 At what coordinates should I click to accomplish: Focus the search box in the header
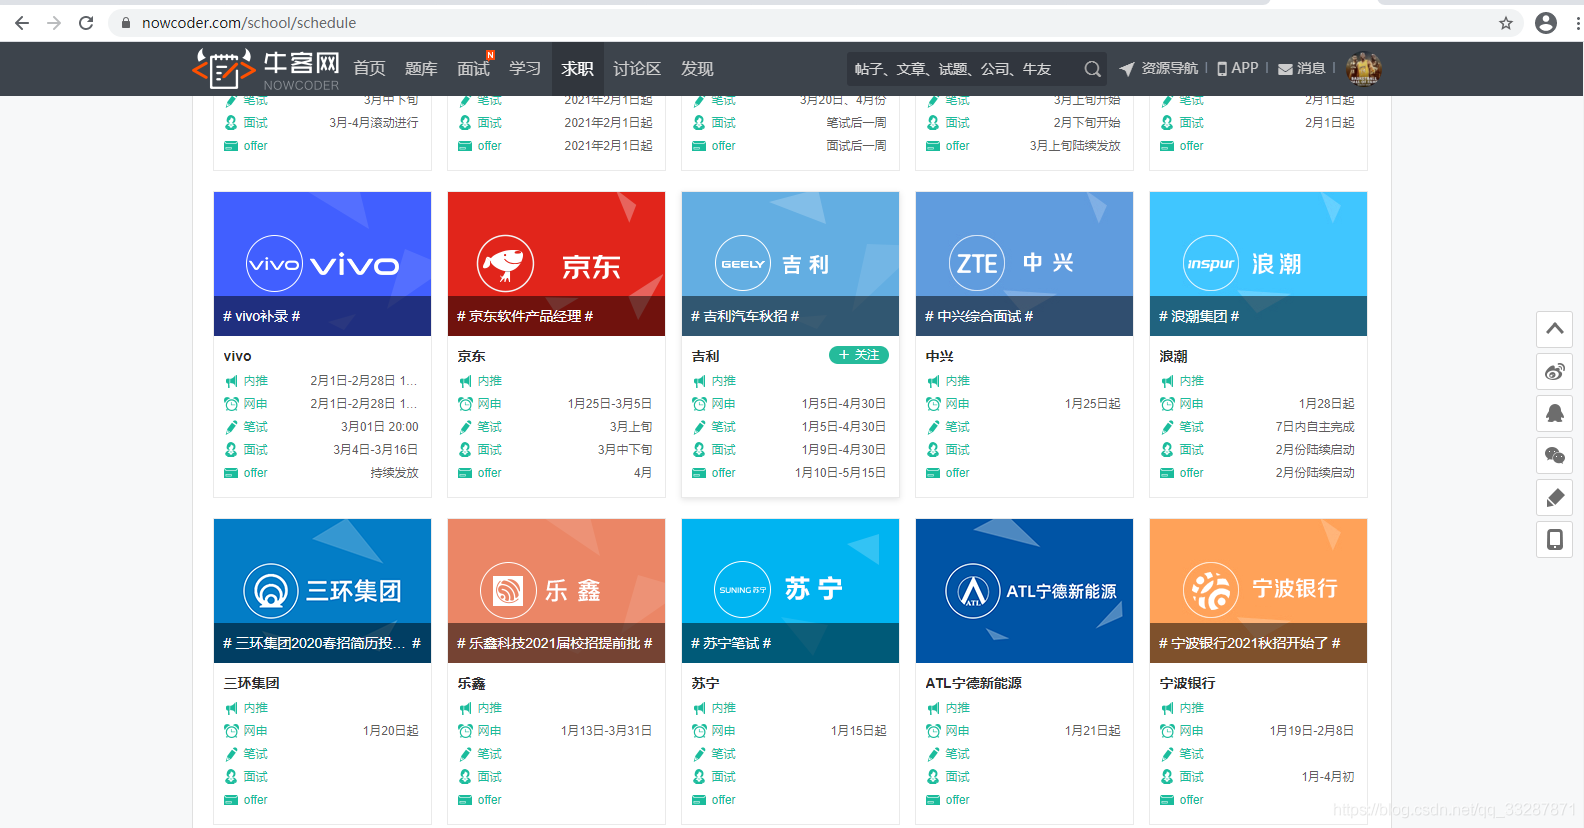[965, 69]
